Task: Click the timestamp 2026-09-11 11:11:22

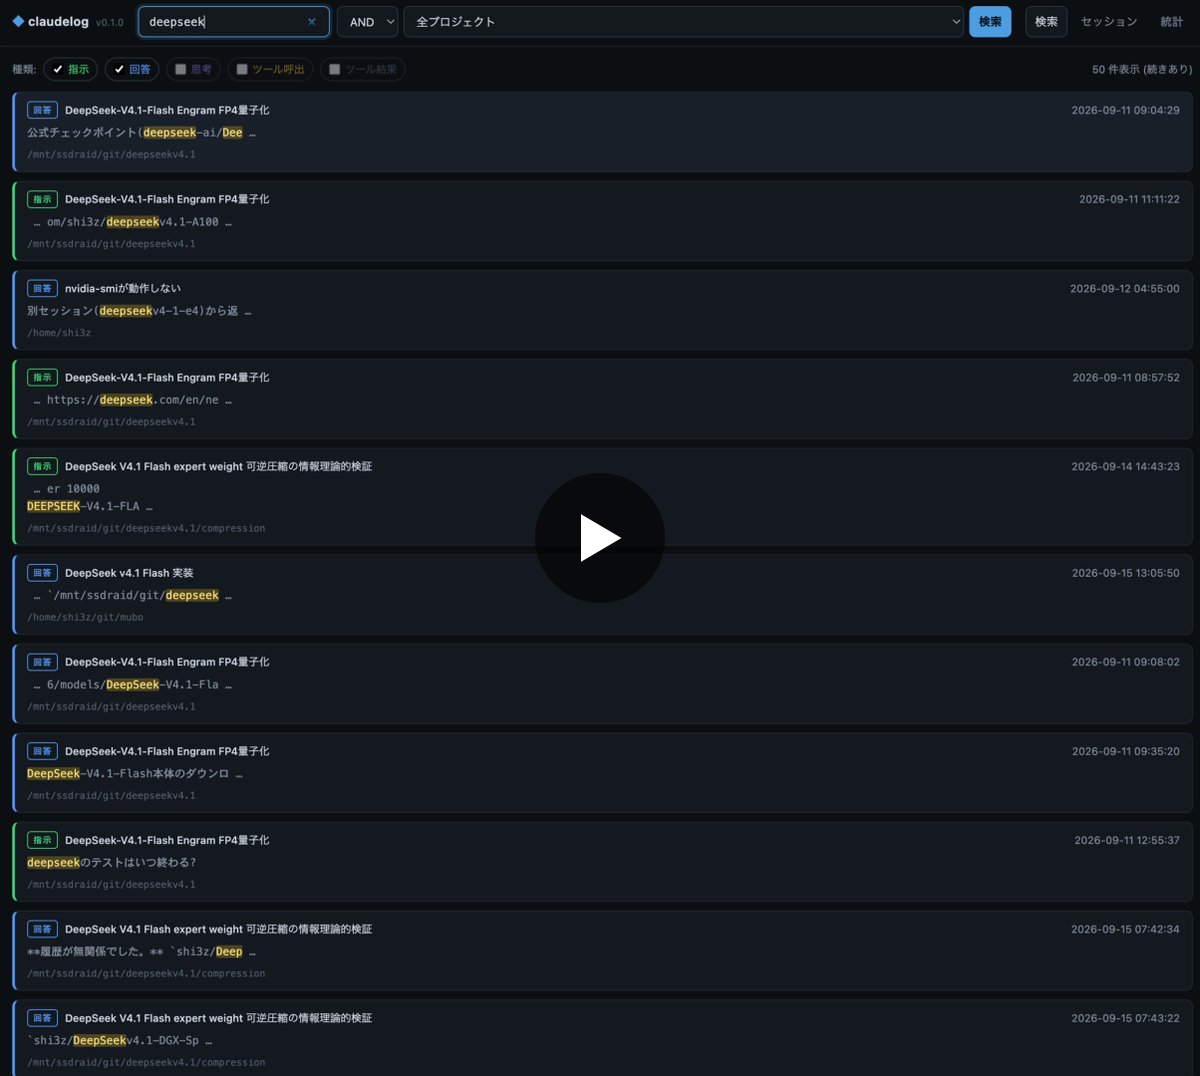Action: point(1129,199)
